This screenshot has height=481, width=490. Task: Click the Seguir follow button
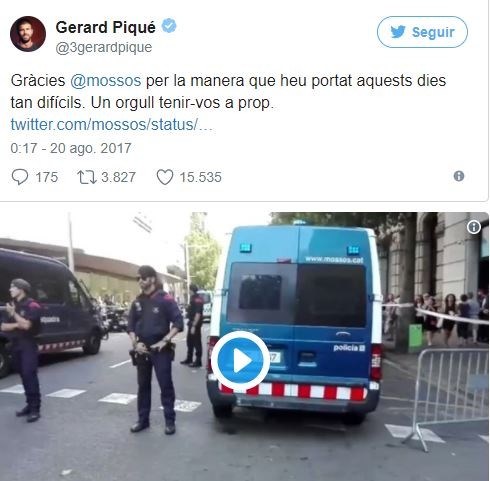pyautogui.click(x=422, y=32)
